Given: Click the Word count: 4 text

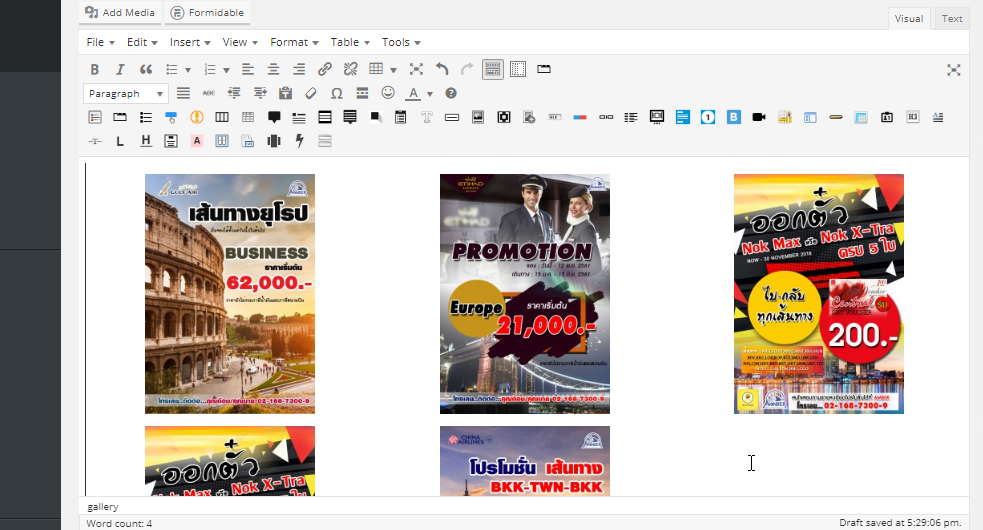Looking at the screenshot, I should click(x=119, y=523).
